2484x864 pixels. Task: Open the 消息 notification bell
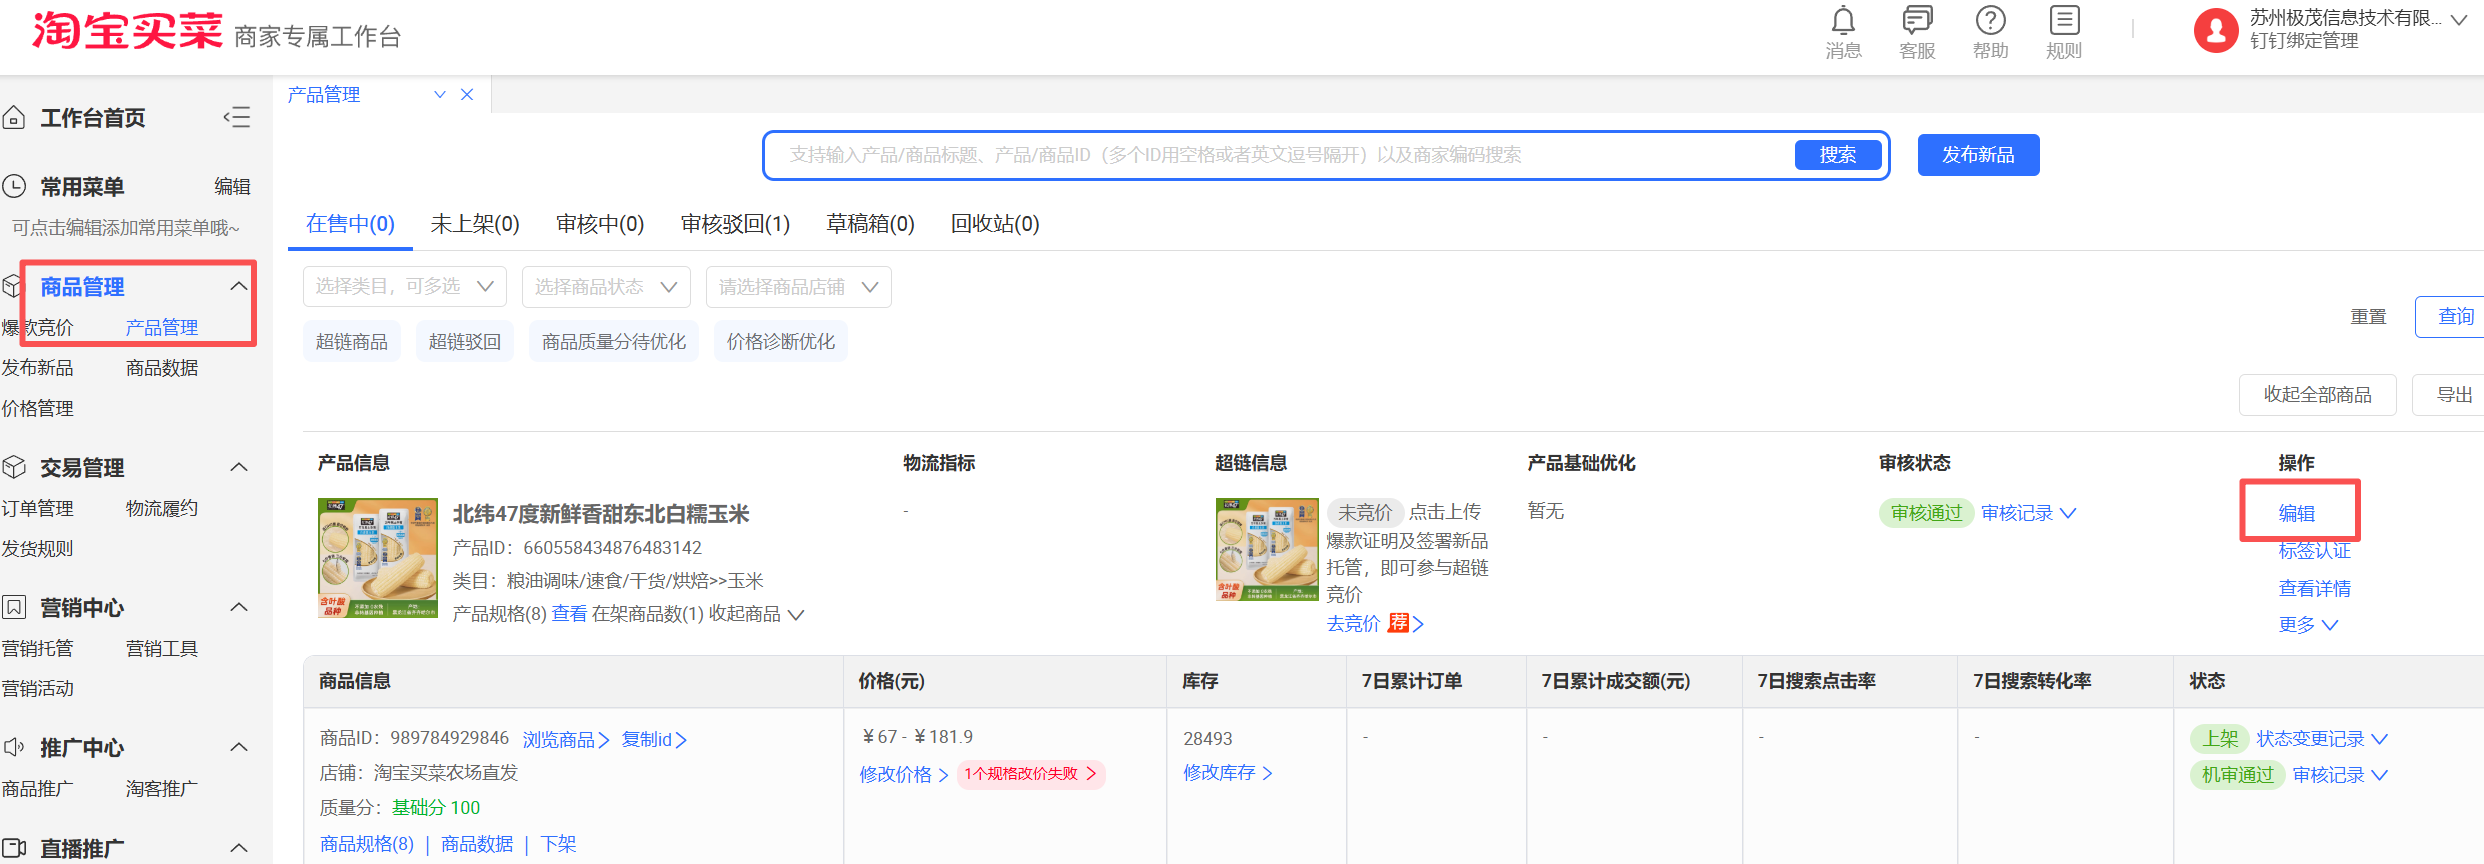1843,21
